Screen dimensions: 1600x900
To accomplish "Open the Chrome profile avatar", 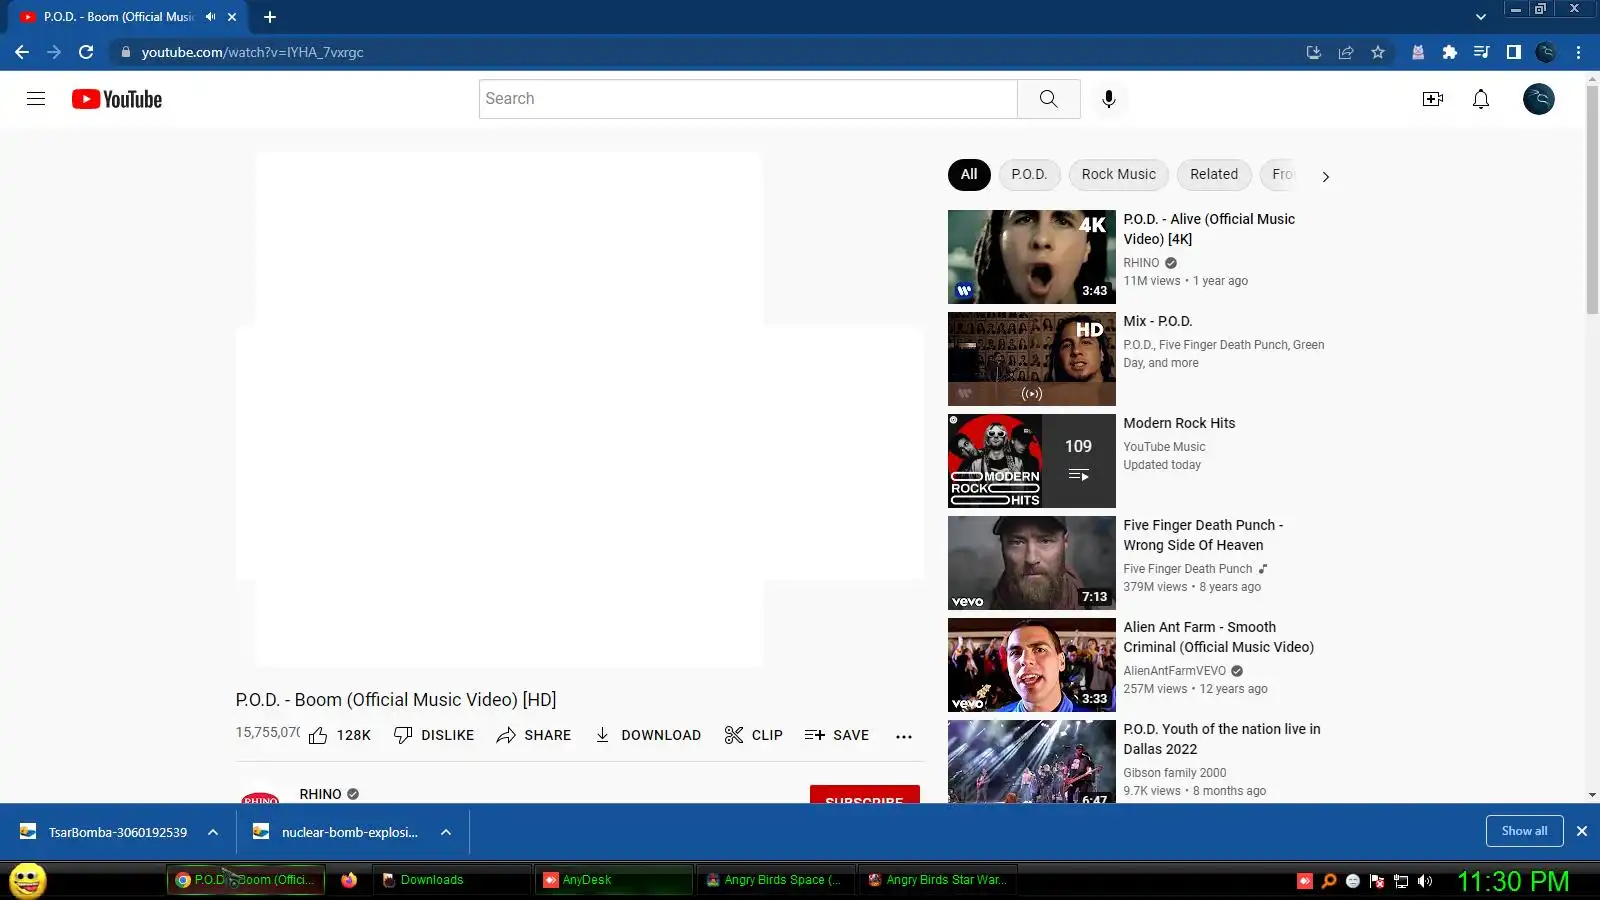I will point(1546,52).
